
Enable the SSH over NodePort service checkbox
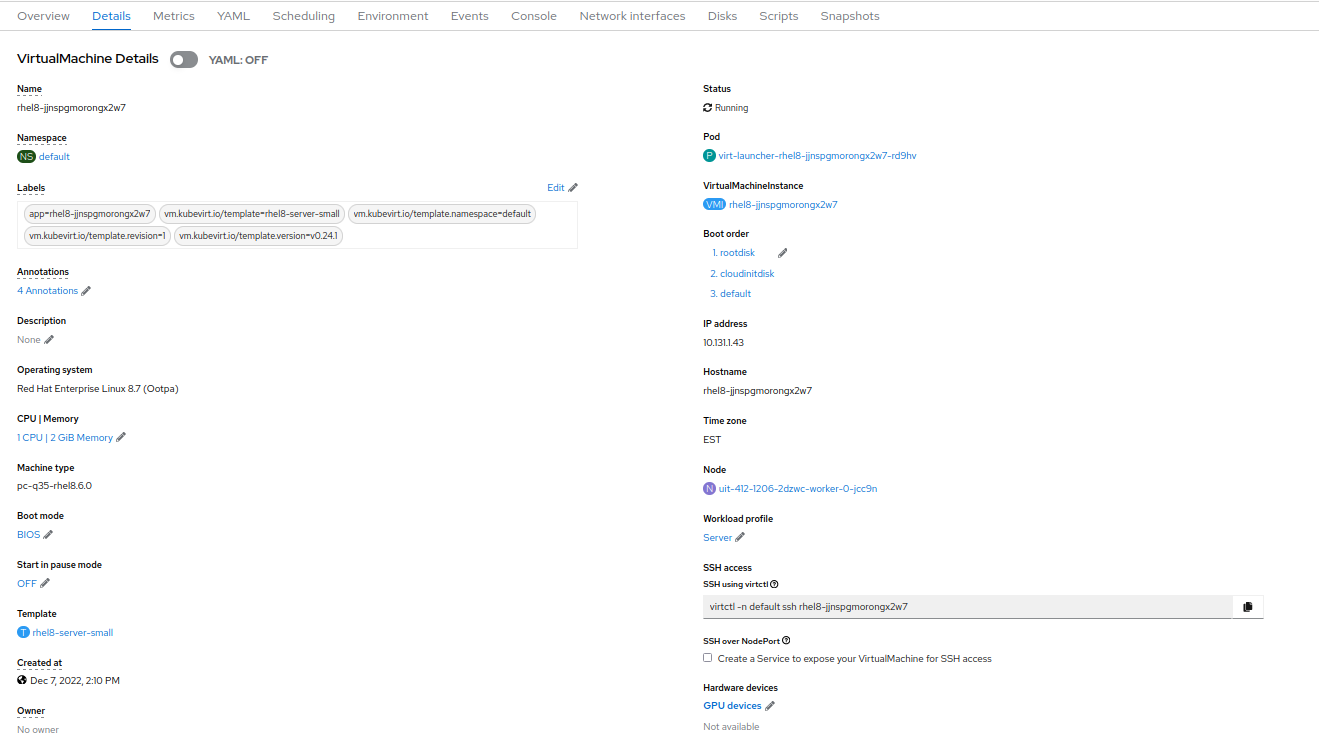coord(708,658)
